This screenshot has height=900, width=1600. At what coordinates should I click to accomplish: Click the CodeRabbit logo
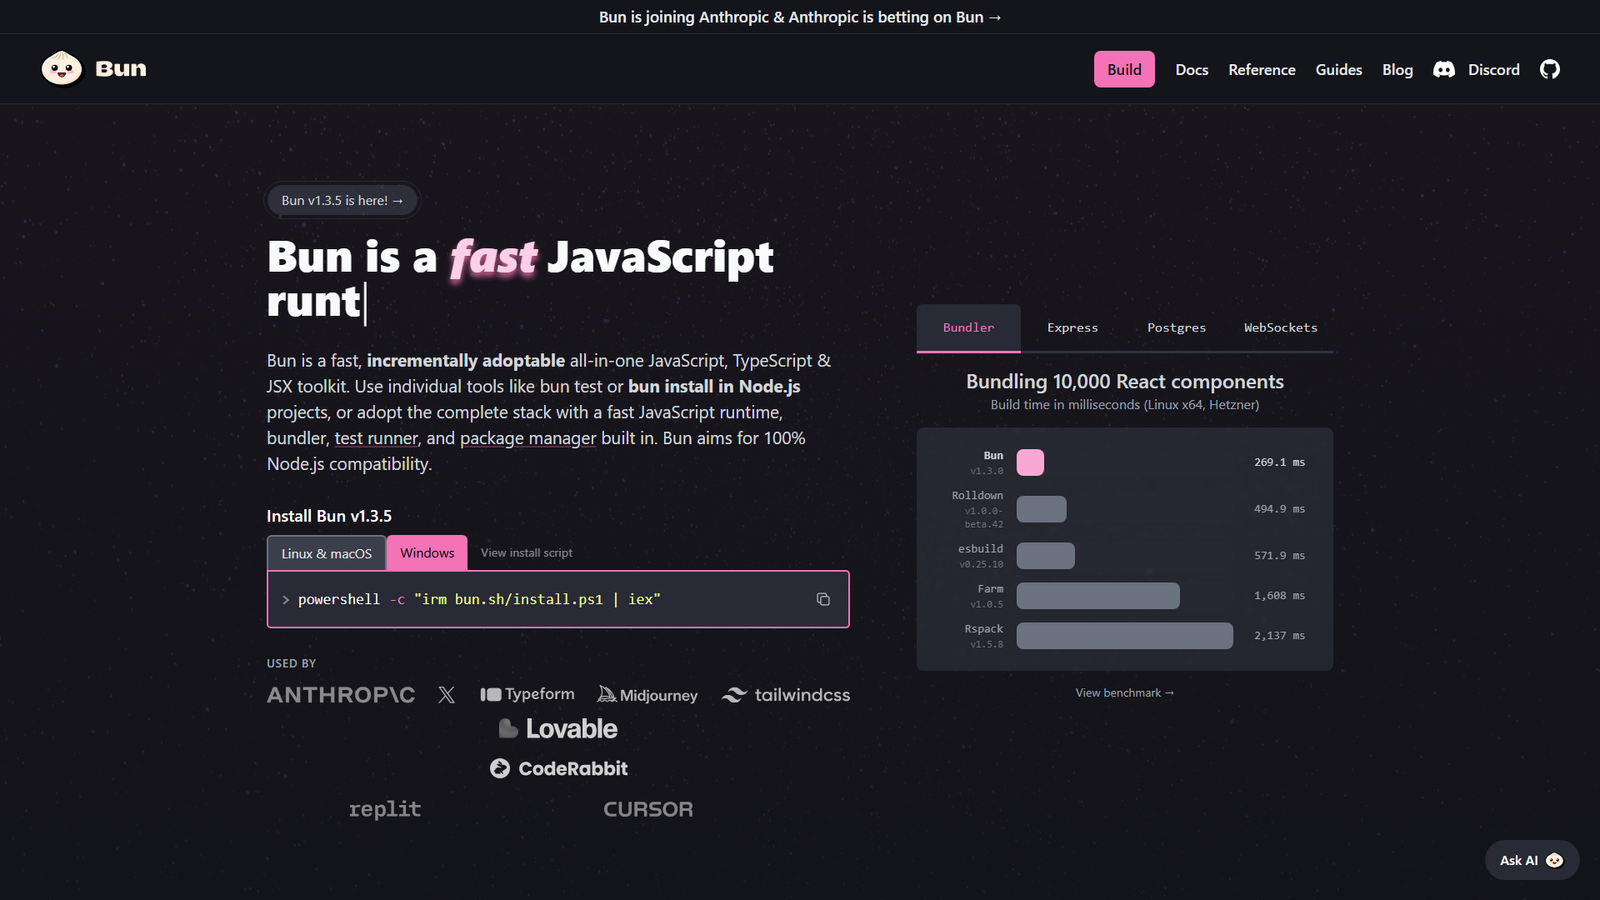(559, 768)
